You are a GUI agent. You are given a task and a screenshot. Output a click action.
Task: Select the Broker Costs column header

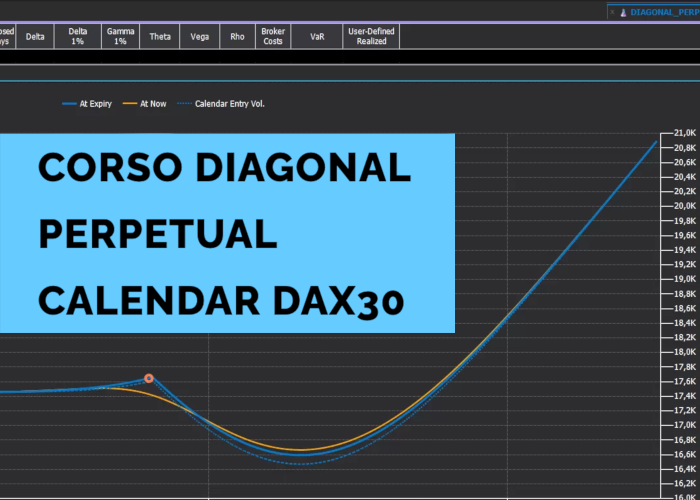pyautogui.click(x=273, y=37)
